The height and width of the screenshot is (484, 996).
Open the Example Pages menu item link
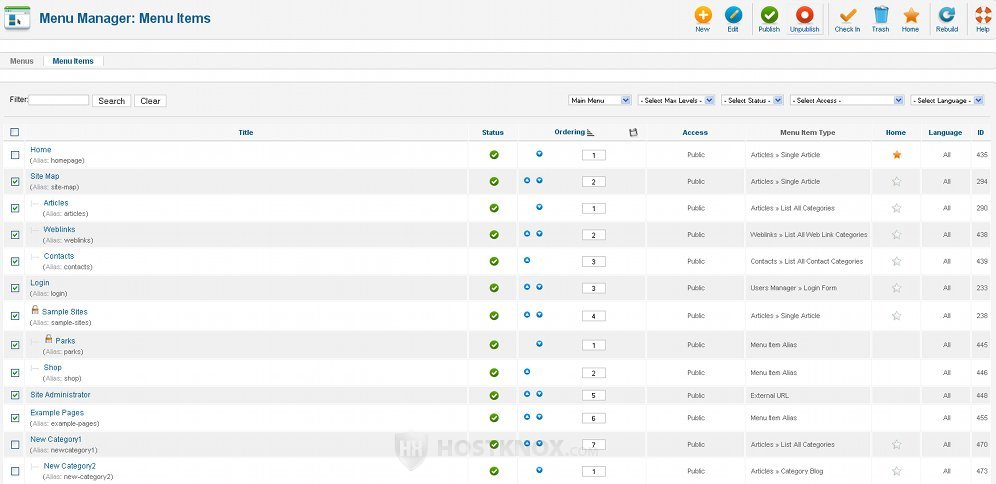pyautogui.click(x=57, y=413)
